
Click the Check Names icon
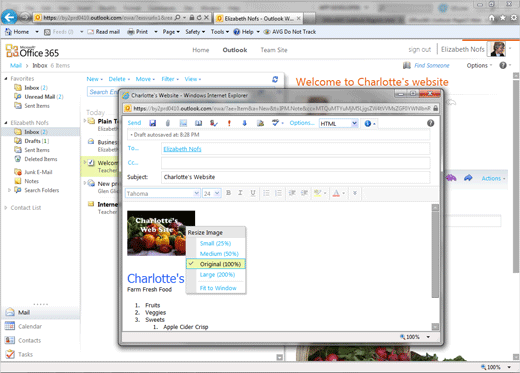[x=214, y=123]
